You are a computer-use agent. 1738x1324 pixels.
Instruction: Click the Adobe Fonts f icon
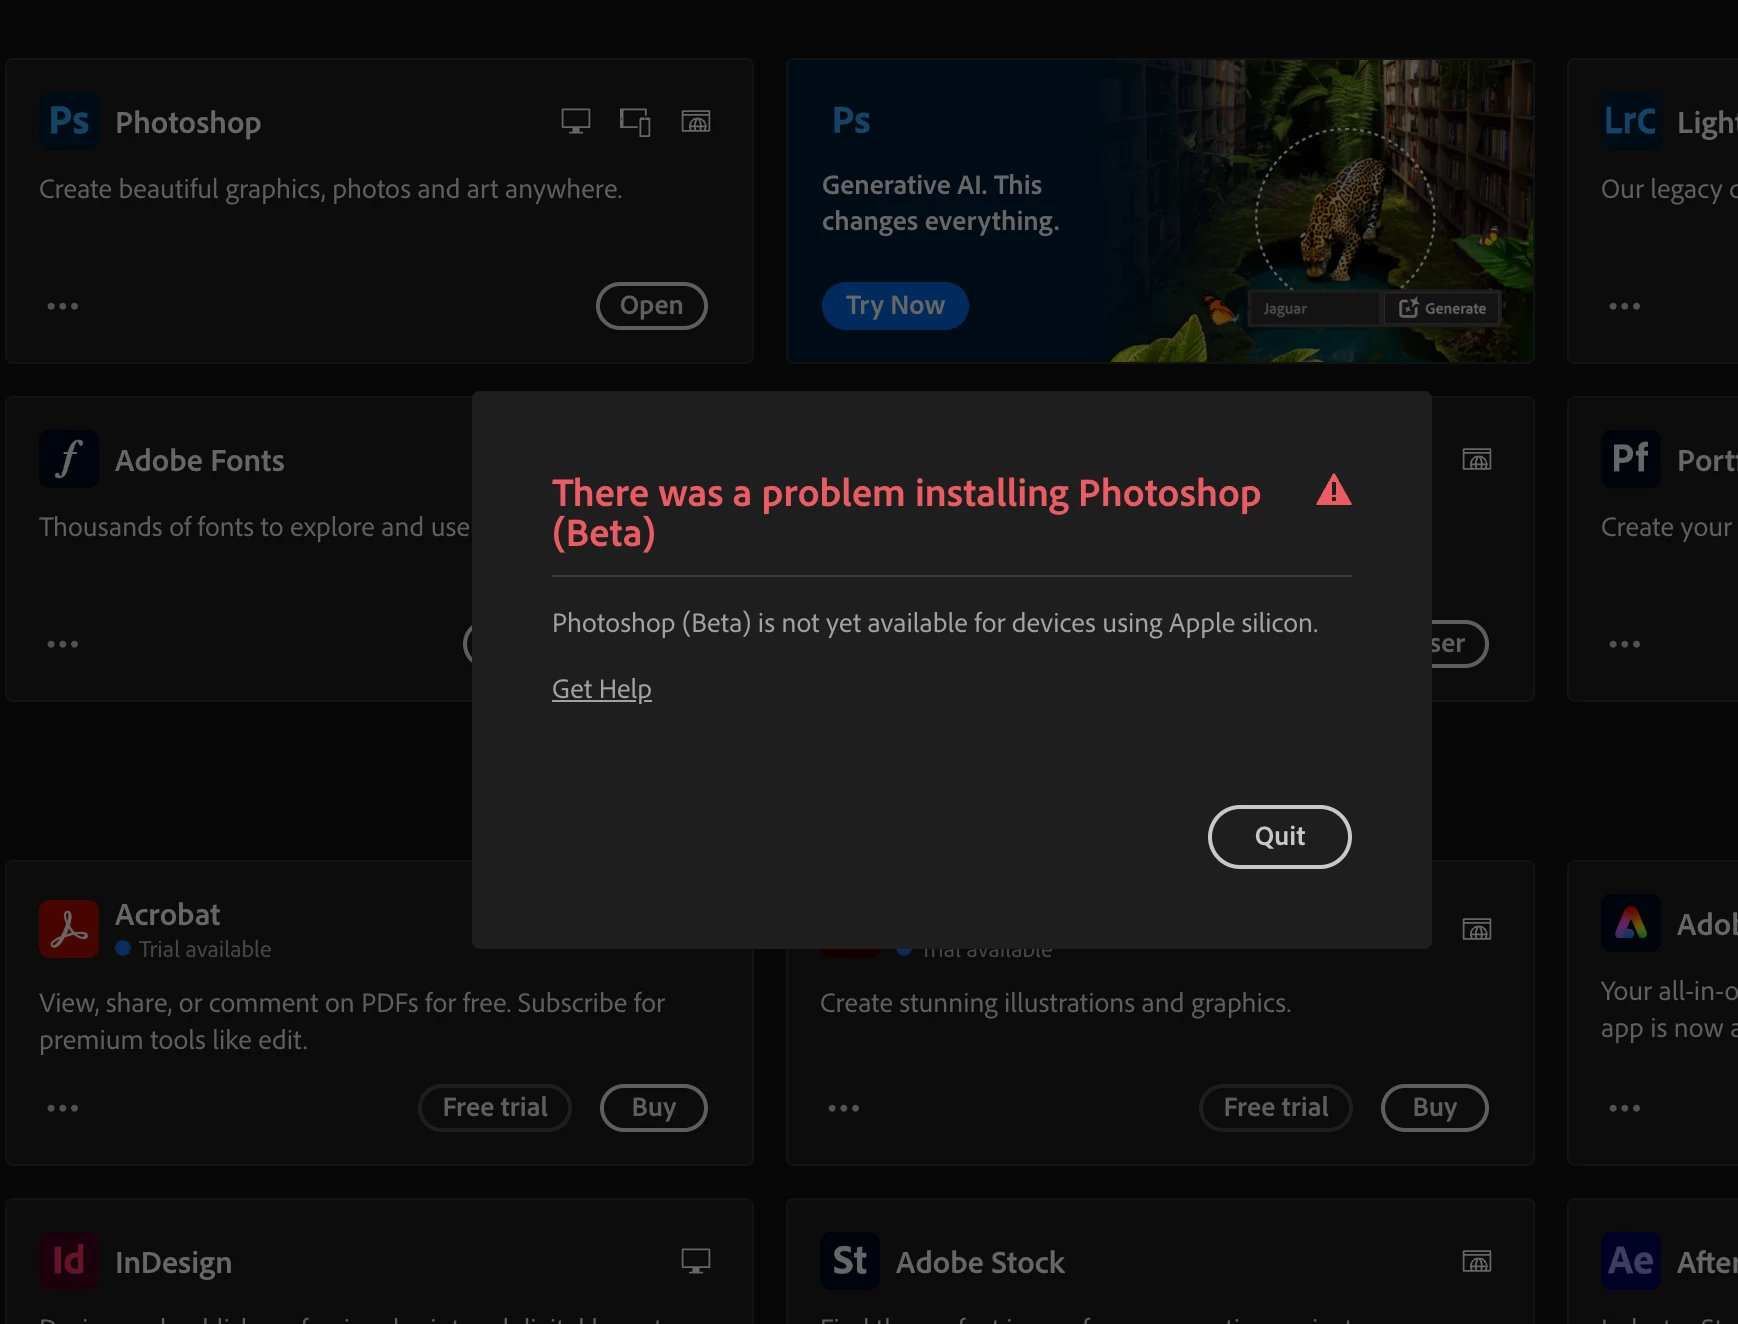(x=69, y=459)
